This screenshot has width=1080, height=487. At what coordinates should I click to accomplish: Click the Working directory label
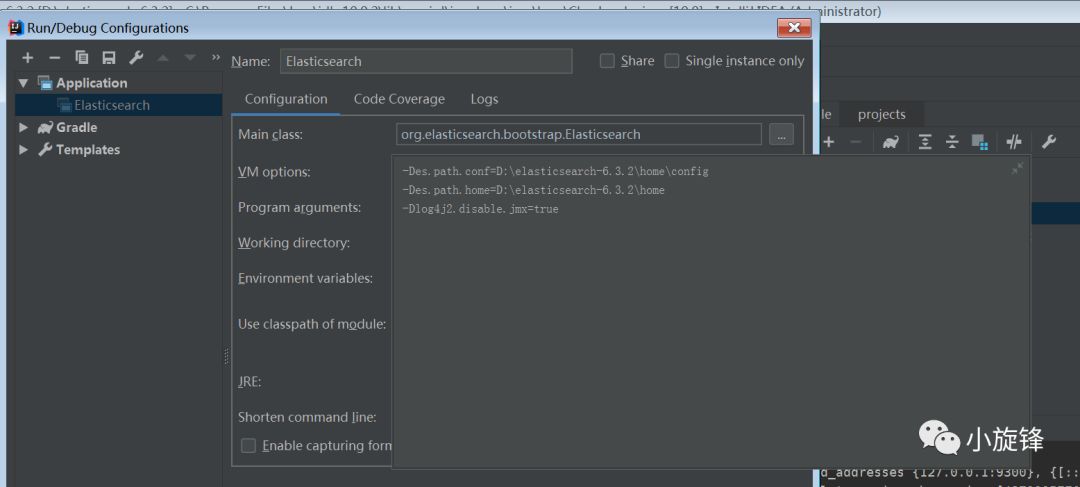(294, 243)
